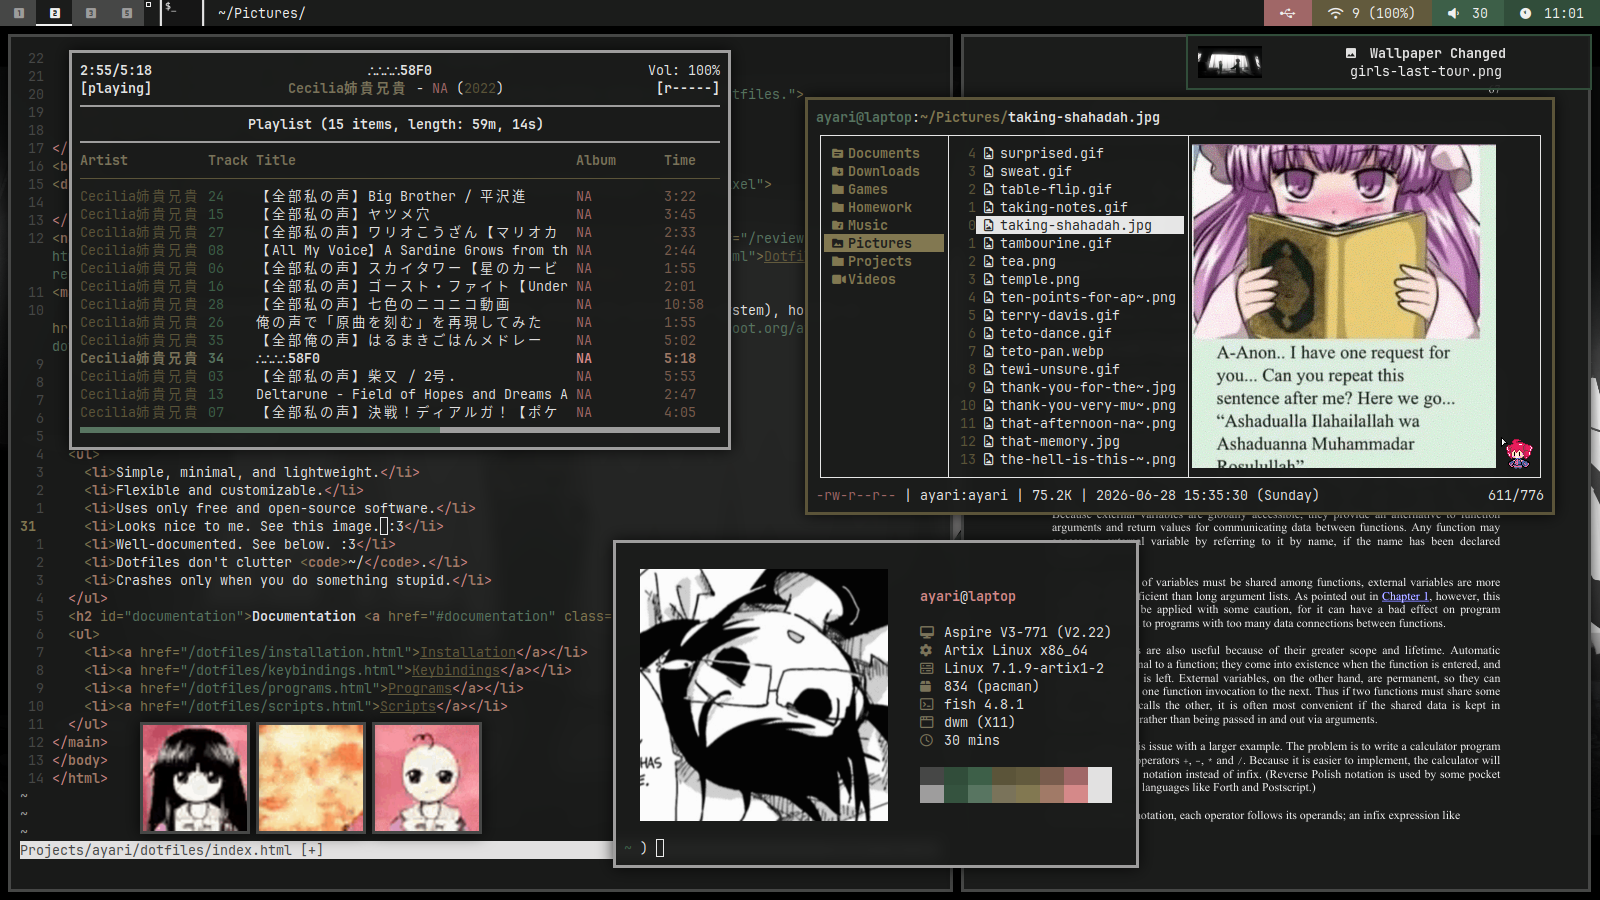
Task: Click the Wi-Fi signal icon in status bar
Action: (1335, 13)
